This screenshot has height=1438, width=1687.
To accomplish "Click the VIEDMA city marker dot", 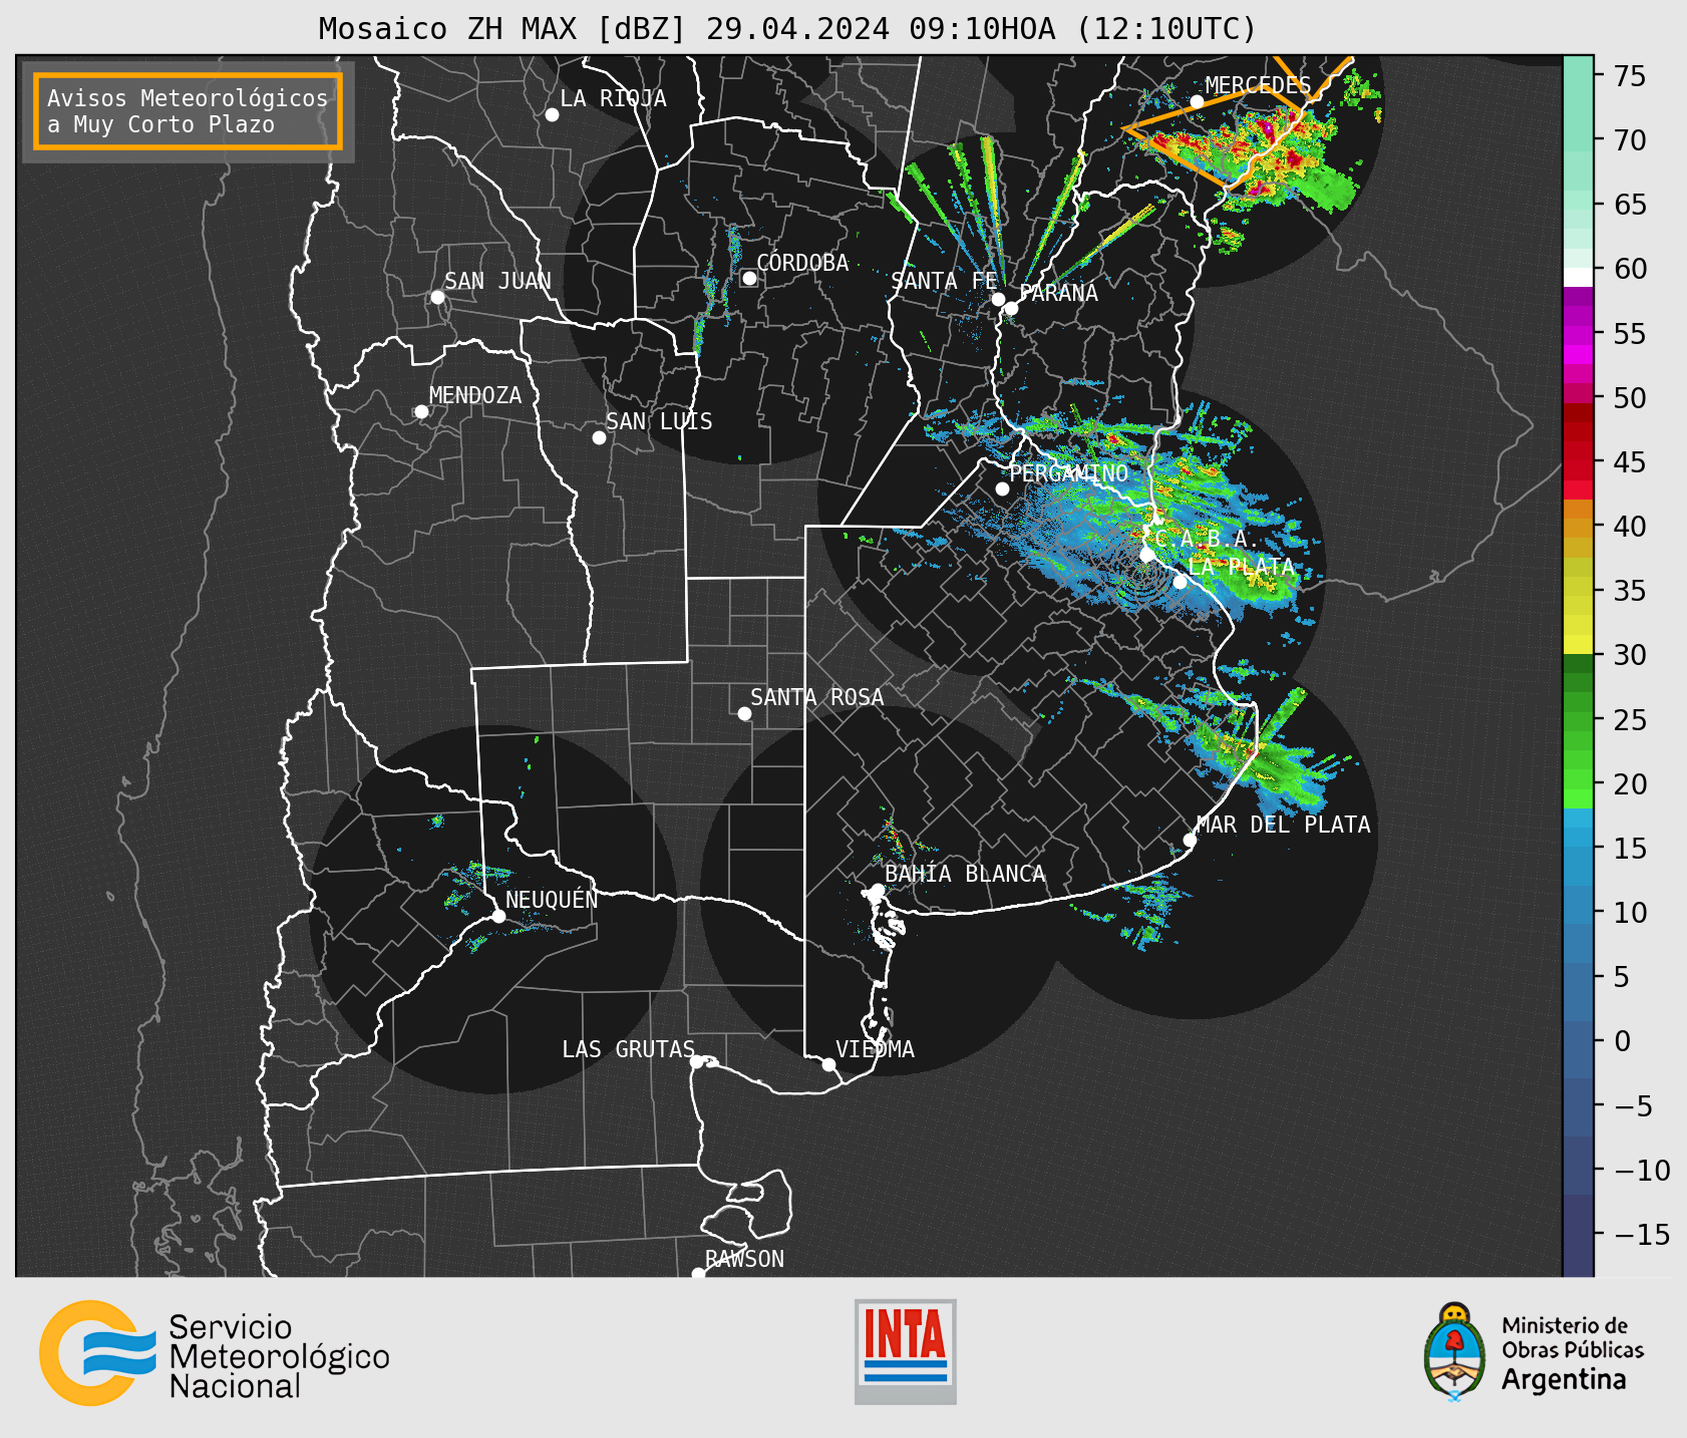I will (829, 1065).
